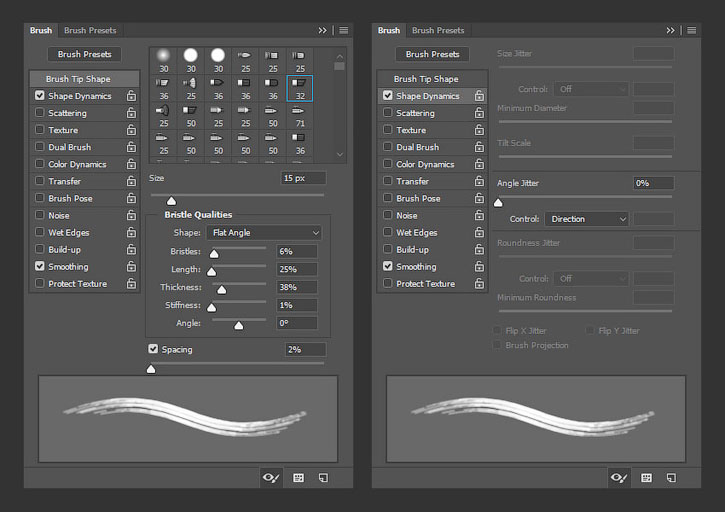
Task: Open Brush Pose settings in left panel
Action: [70, 198]
